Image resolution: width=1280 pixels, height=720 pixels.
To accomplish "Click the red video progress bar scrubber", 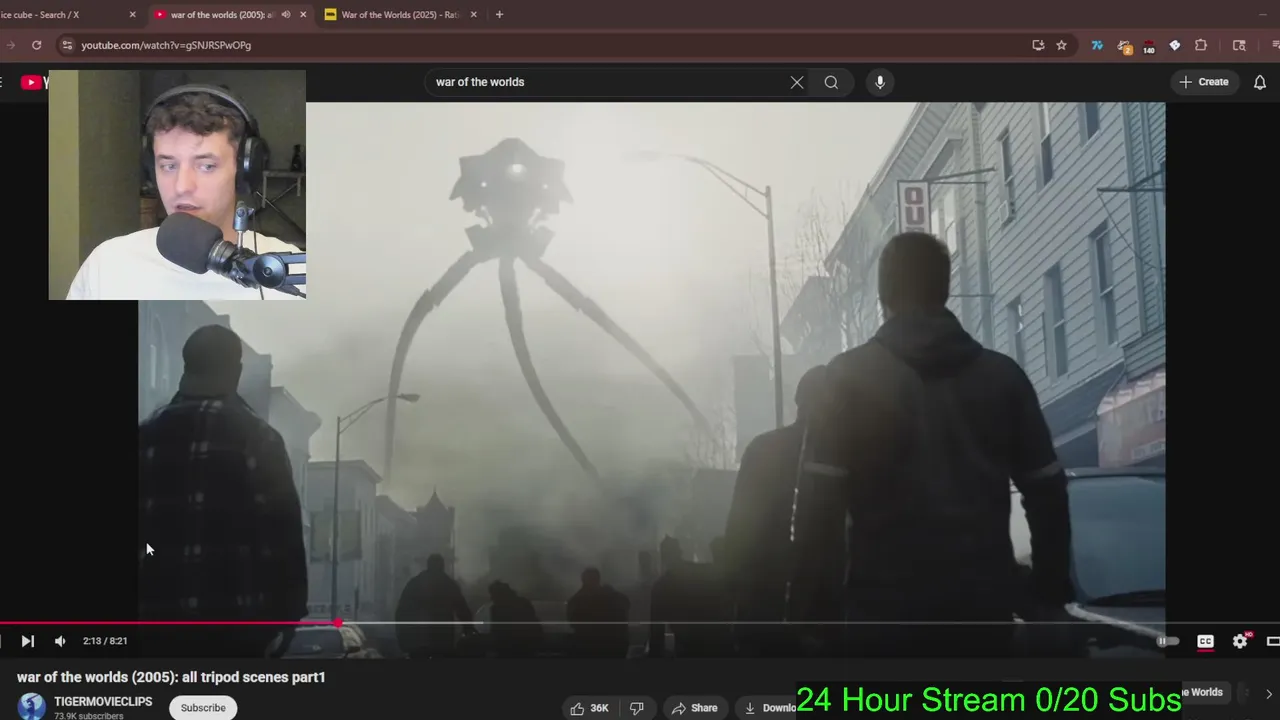I will 338,623.
